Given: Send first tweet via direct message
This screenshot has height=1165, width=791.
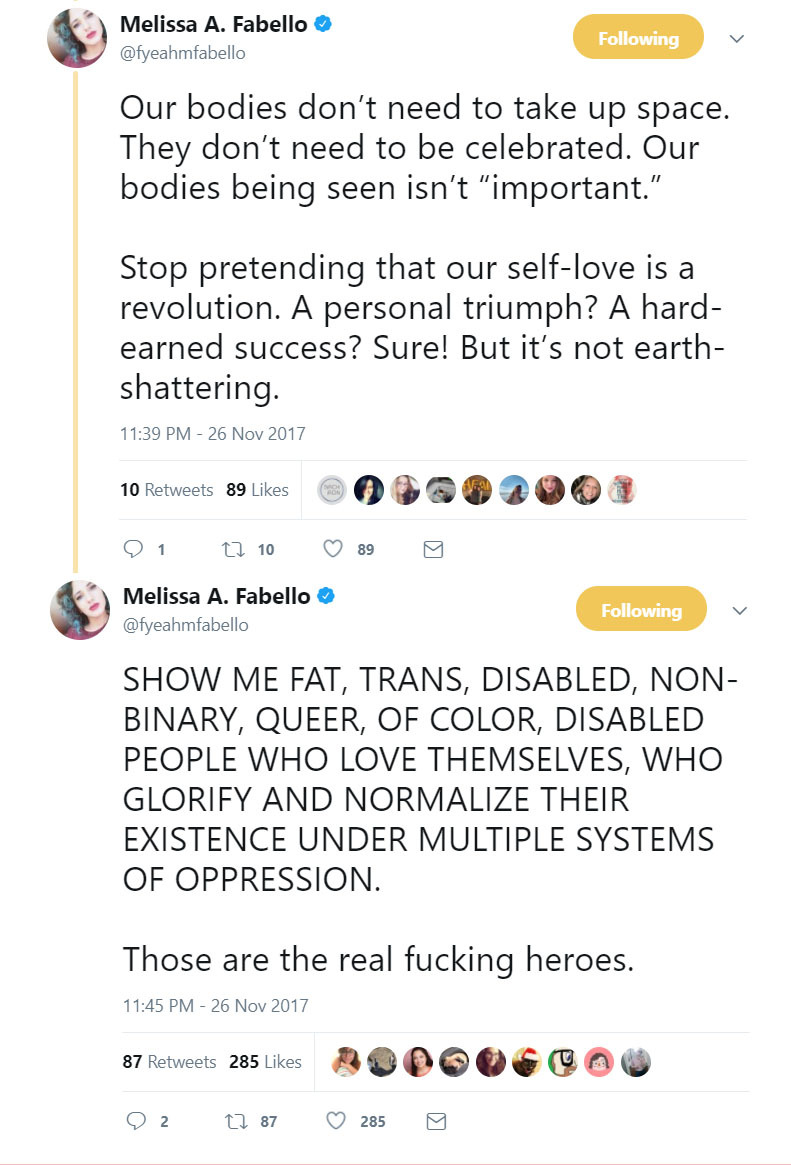Looking at the screenshot, I should click(433, 549).
